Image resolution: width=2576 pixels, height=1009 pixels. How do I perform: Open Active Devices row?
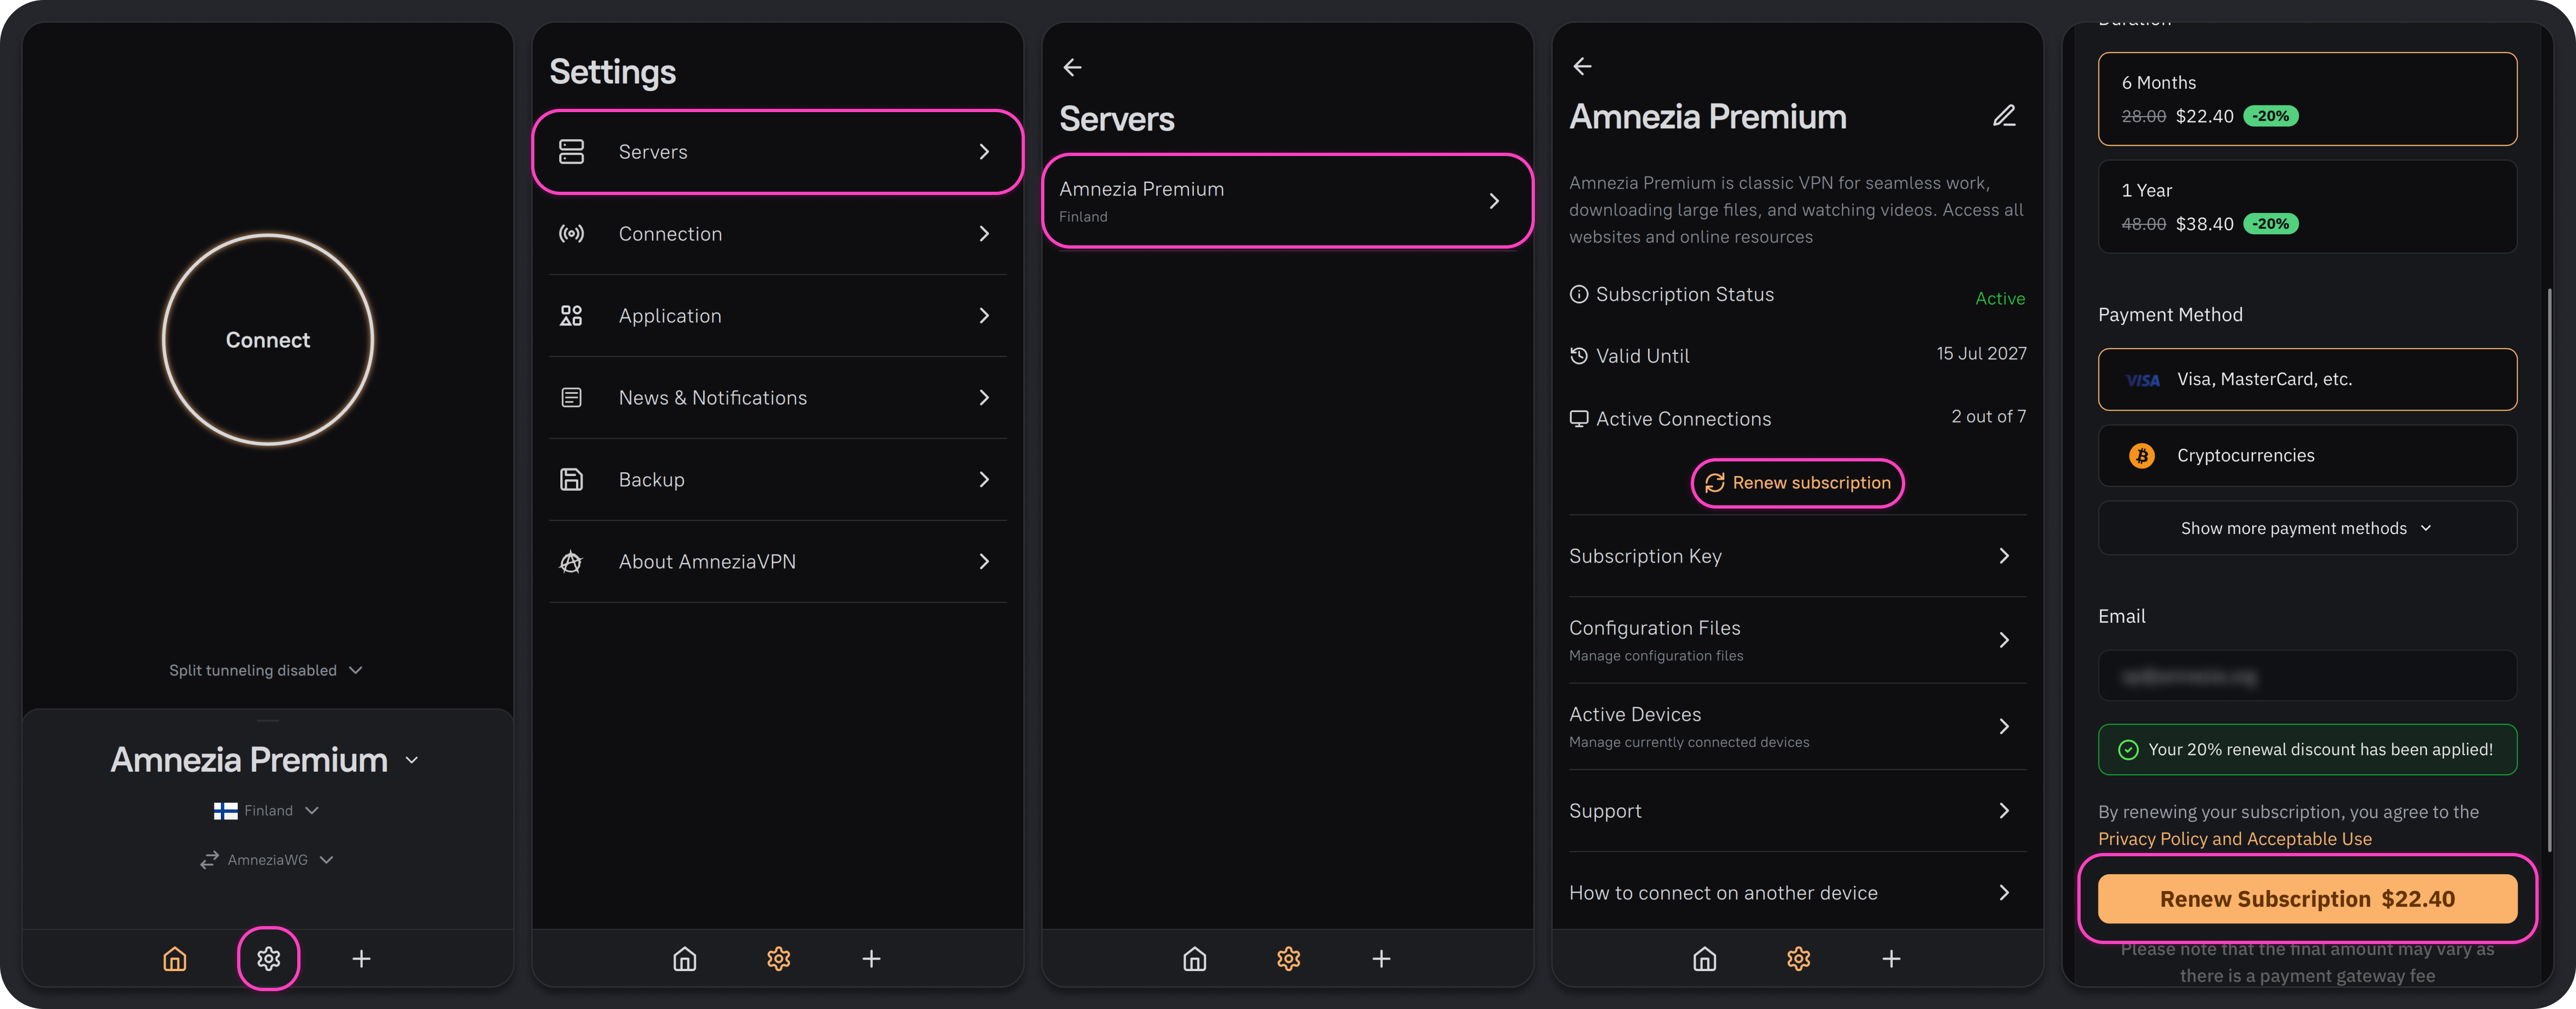pos(1798,727)
